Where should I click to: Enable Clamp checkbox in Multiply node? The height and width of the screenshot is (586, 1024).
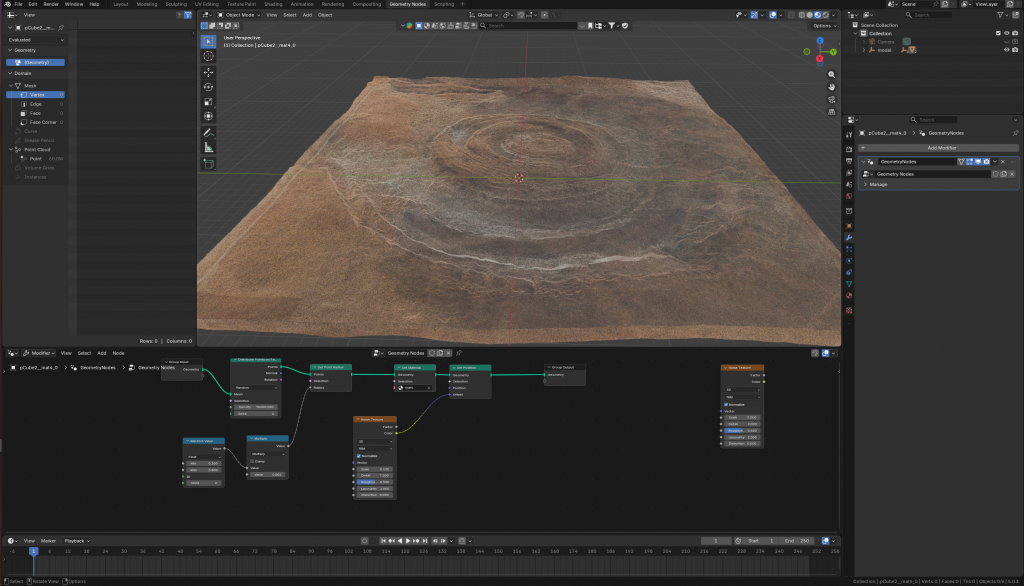252,461
